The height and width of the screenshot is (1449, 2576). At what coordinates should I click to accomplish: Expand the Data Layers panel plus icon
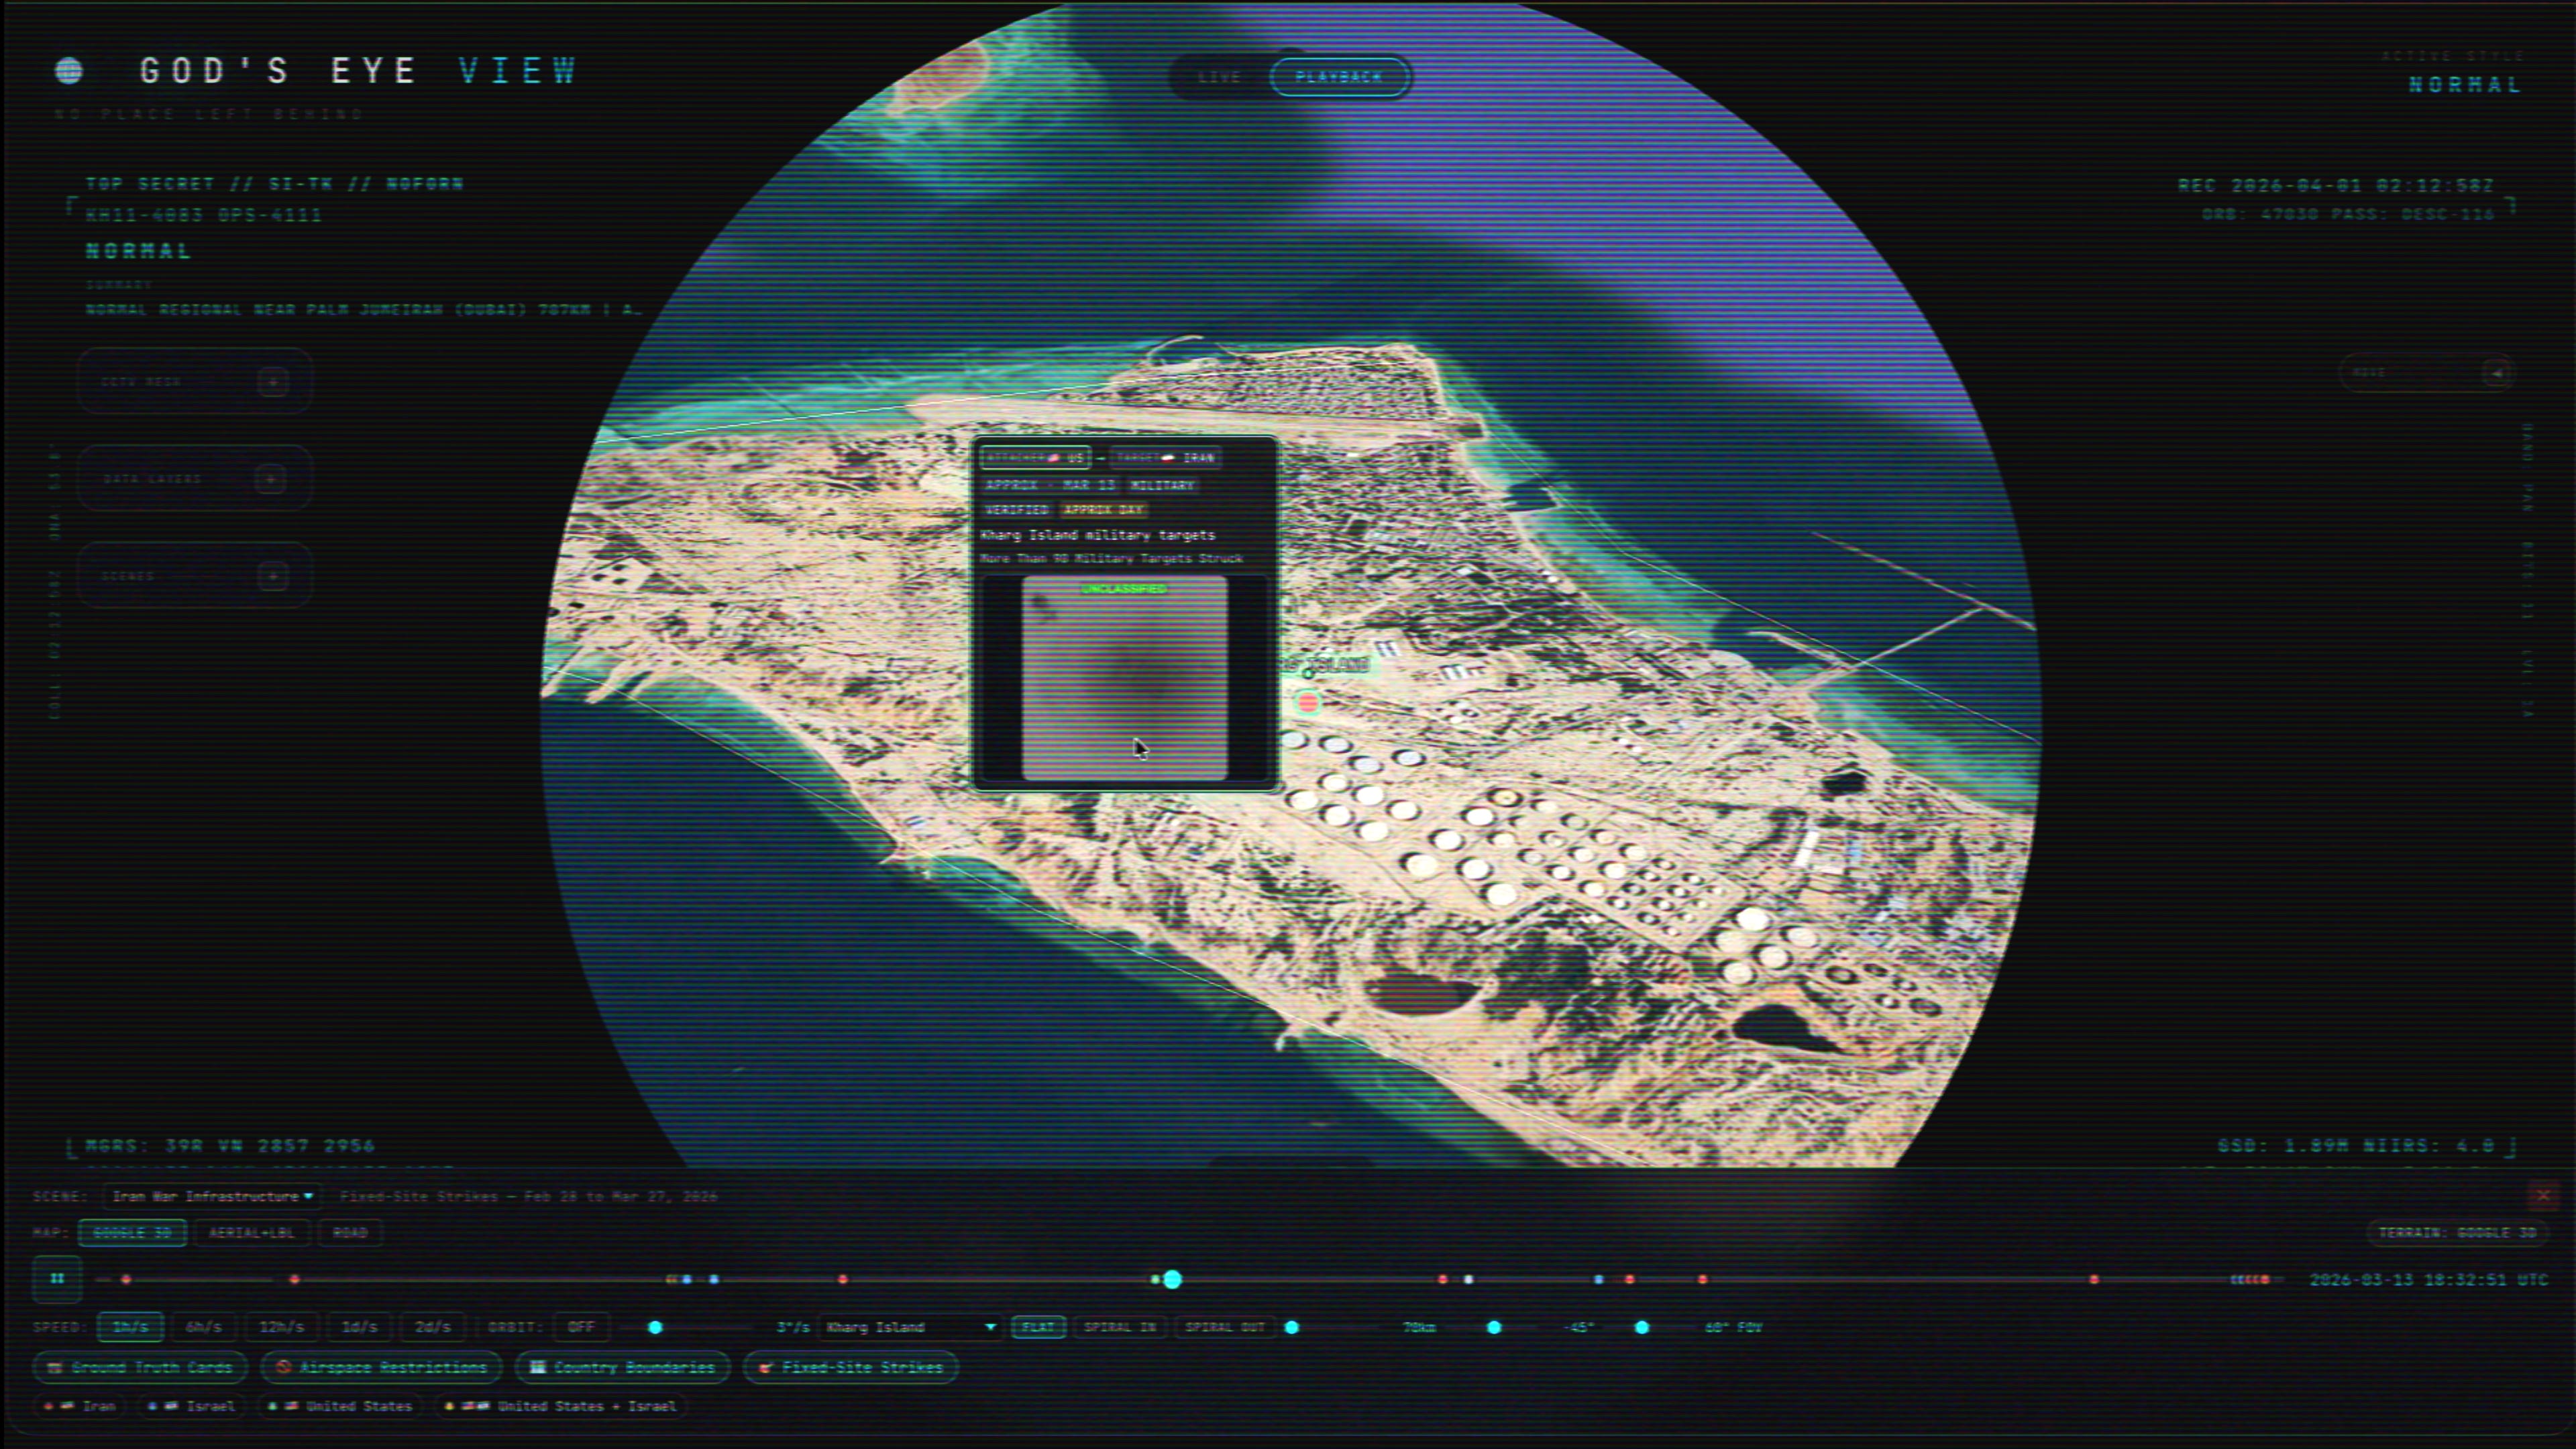pyautogui.click(x=270, y=479)
